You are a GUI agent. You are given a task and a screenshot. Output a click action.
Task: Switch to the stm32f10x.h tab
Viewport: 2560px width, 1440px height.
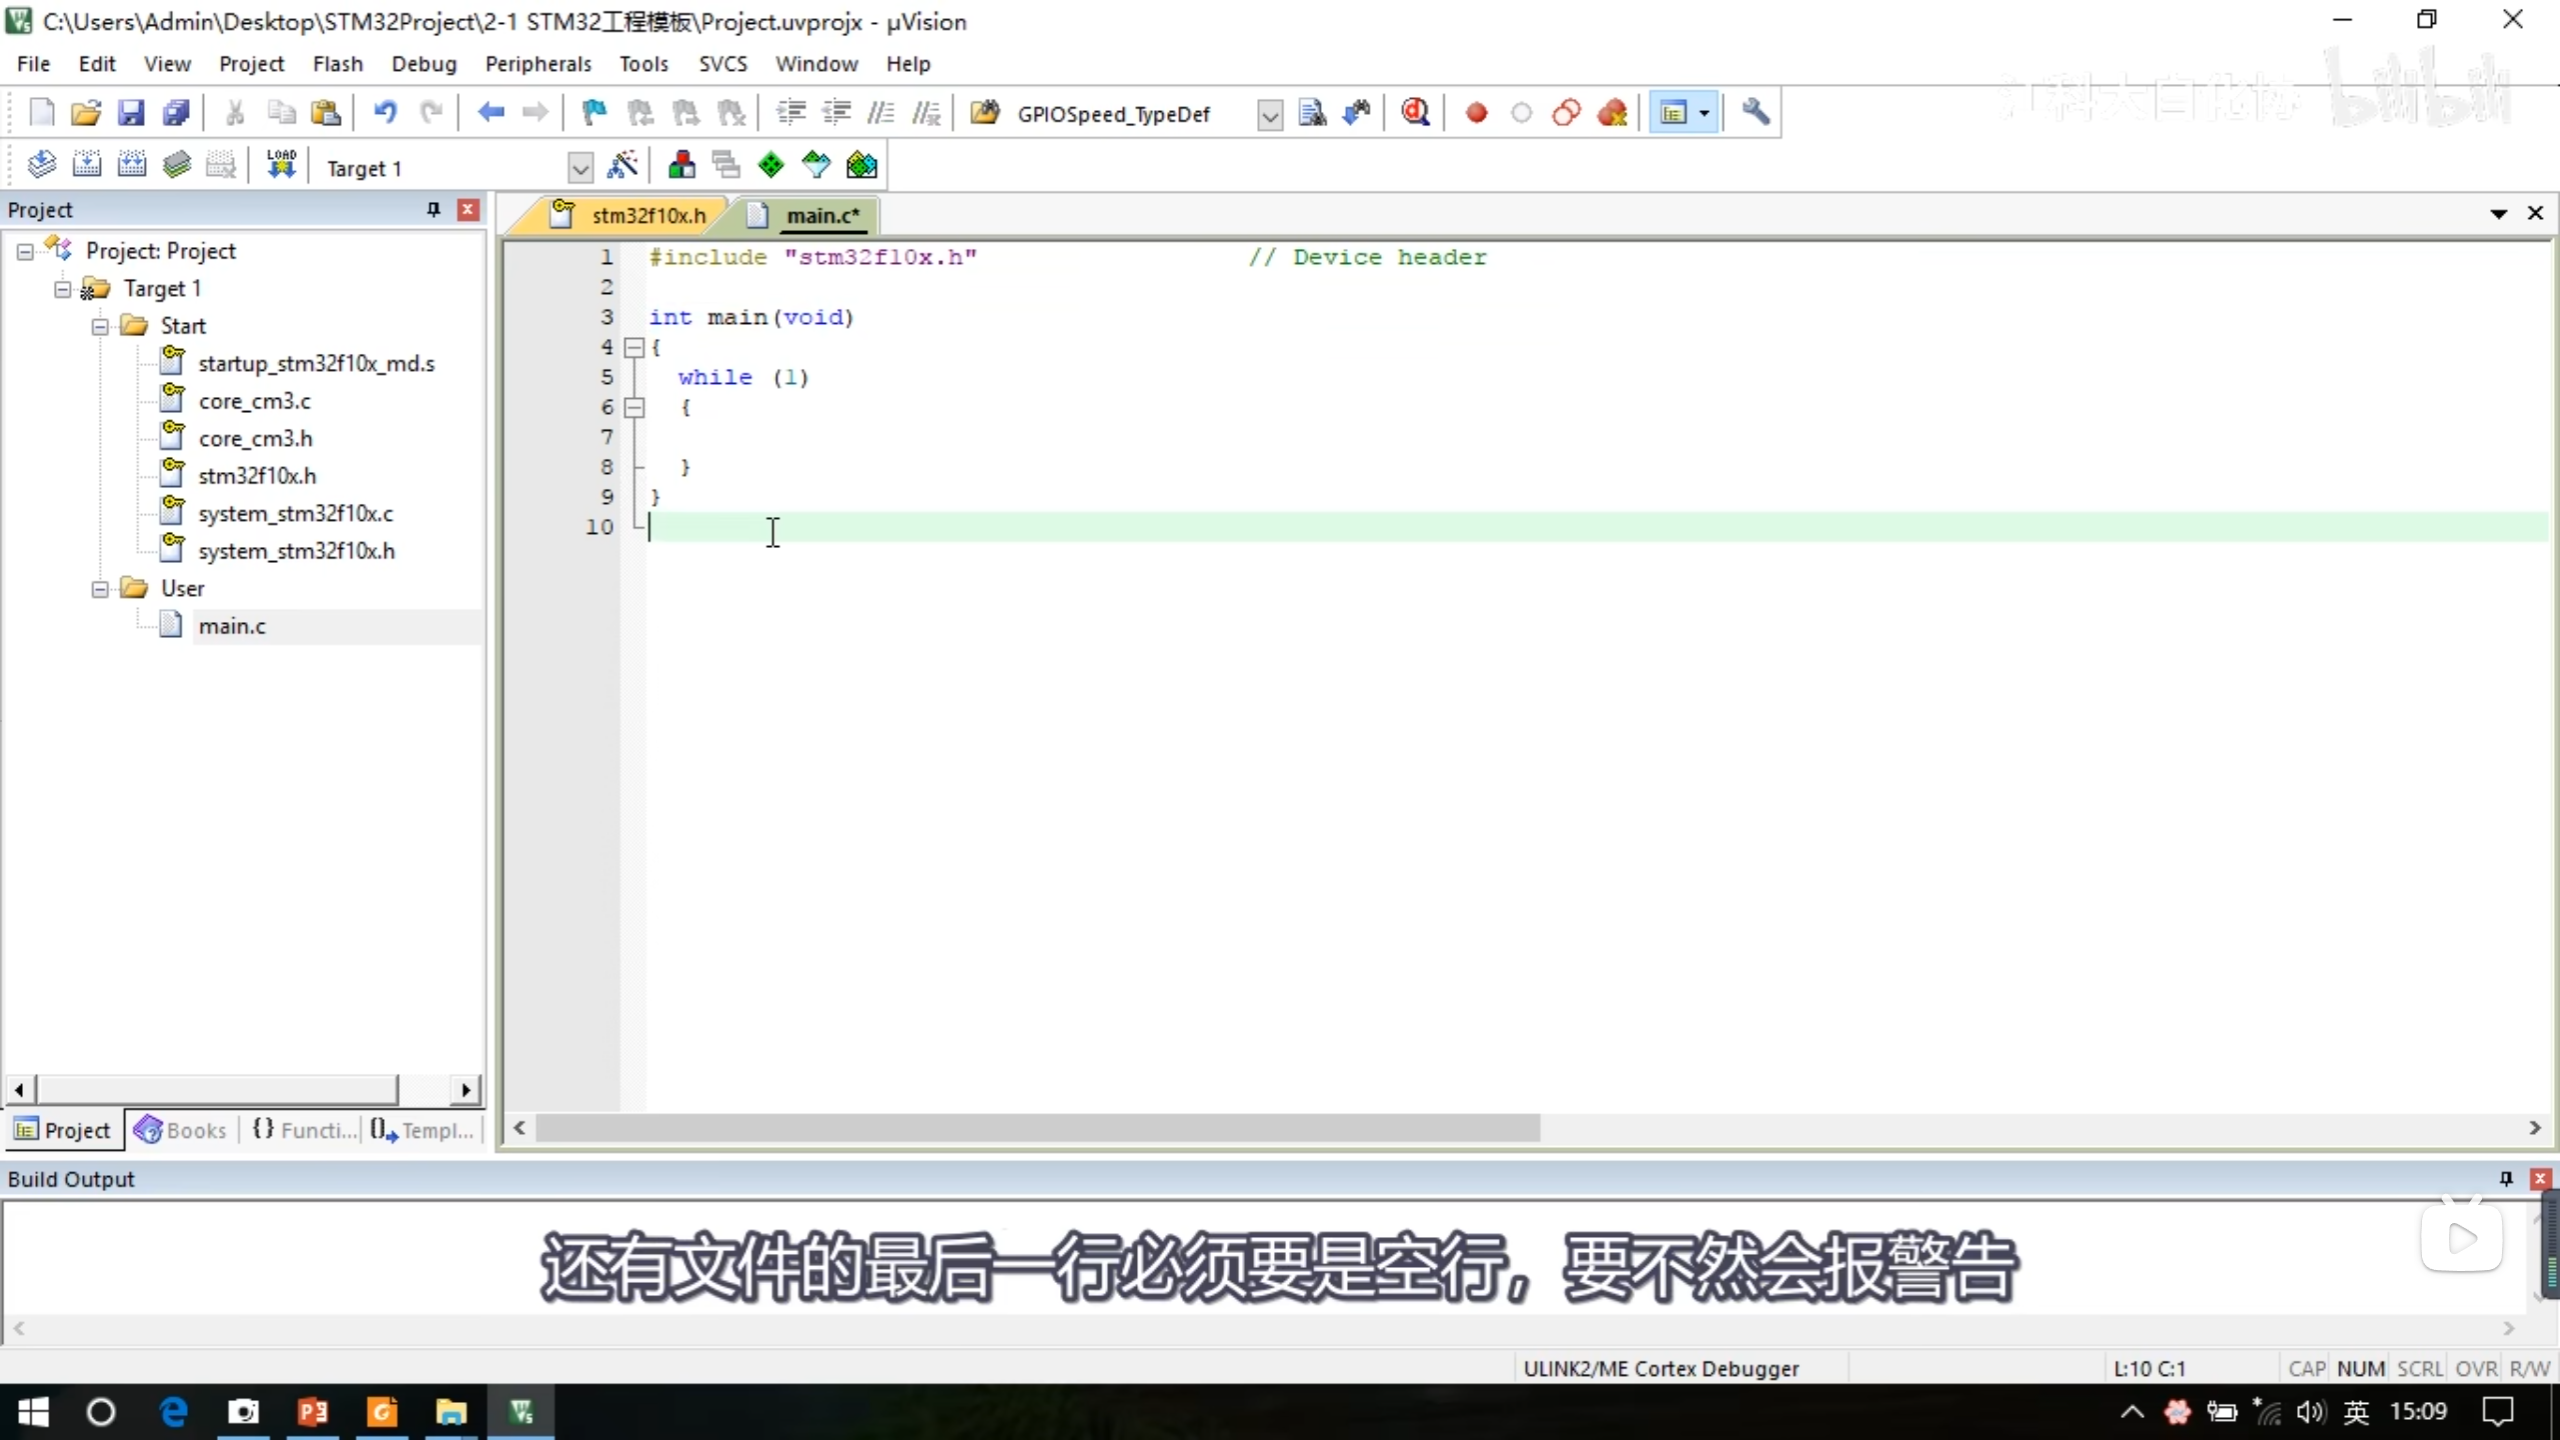(648, 215)
